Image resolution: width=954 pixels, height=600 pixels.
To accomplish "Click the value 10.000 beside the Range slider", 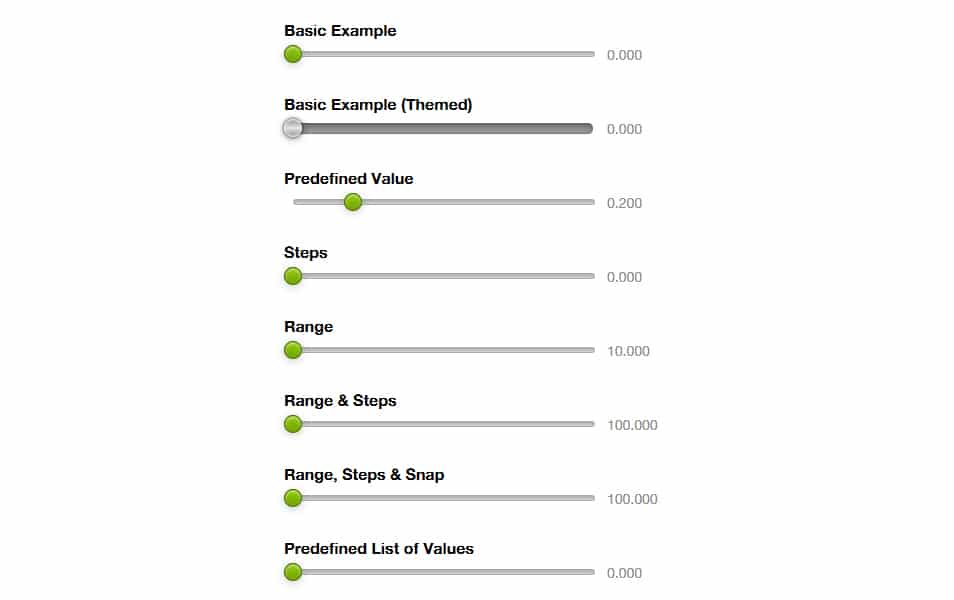I will (629, 351).
